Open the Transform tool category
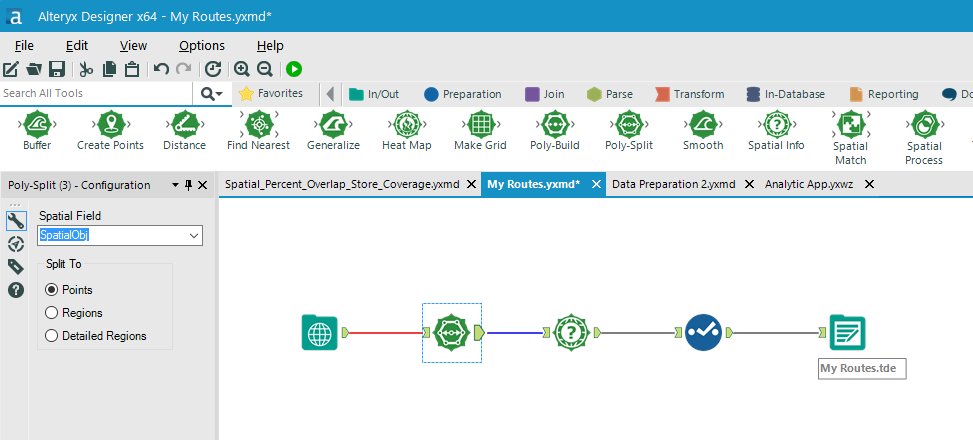This screenshot has height=440, width=973. (689, 94)
